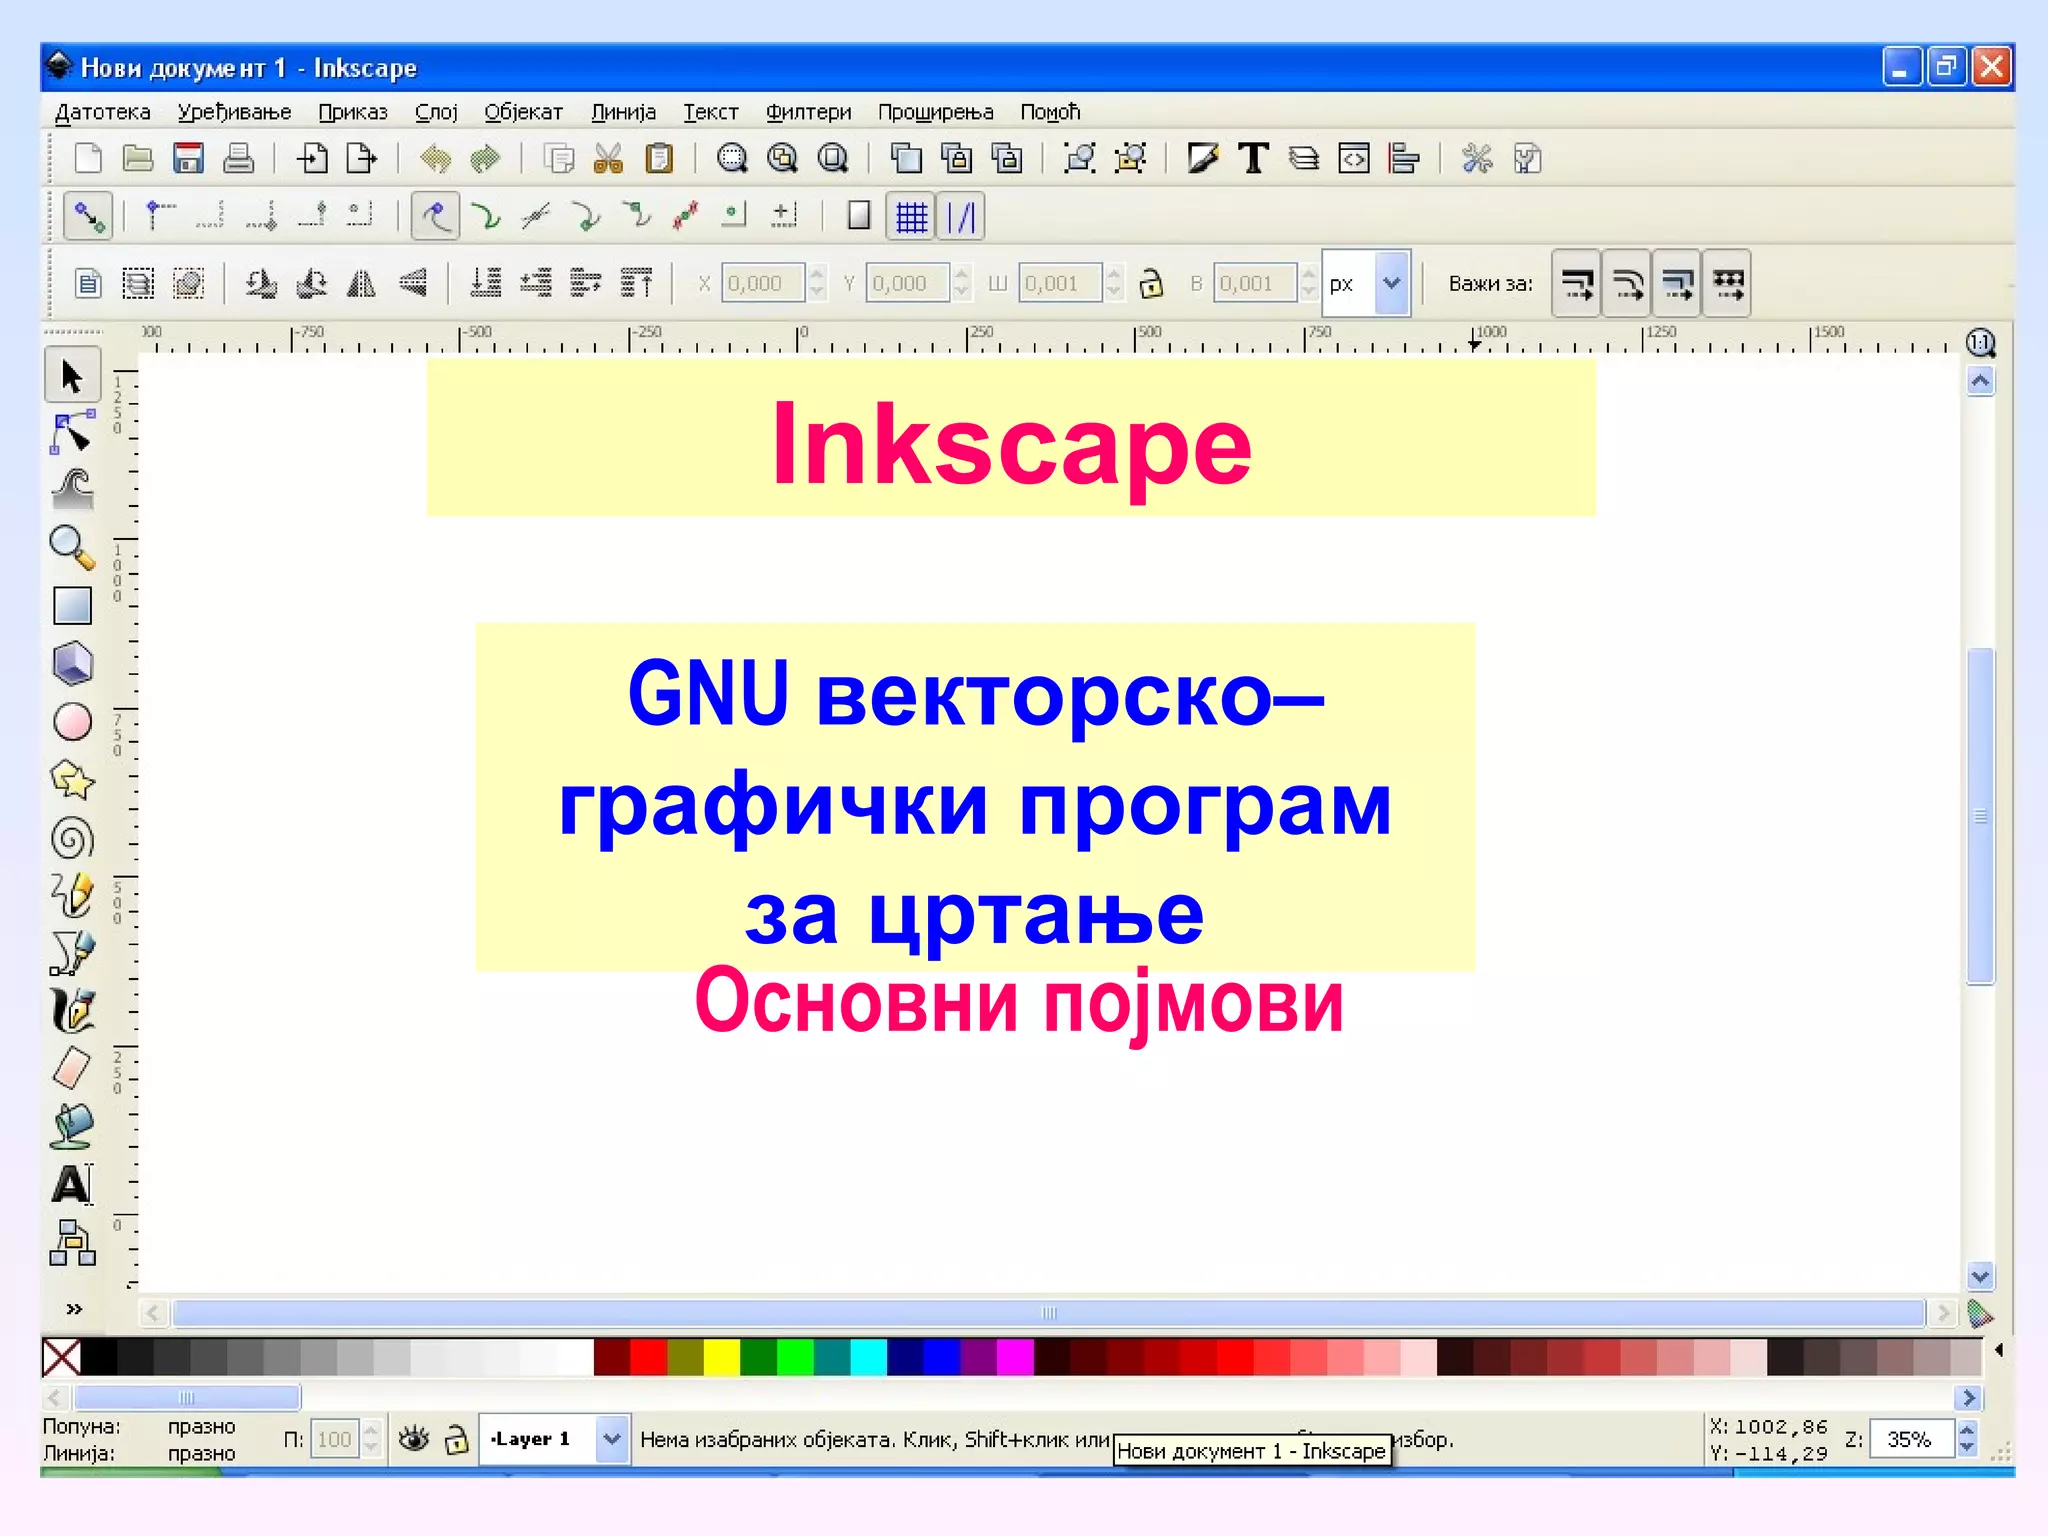Click the Save document button

point(188,158)
